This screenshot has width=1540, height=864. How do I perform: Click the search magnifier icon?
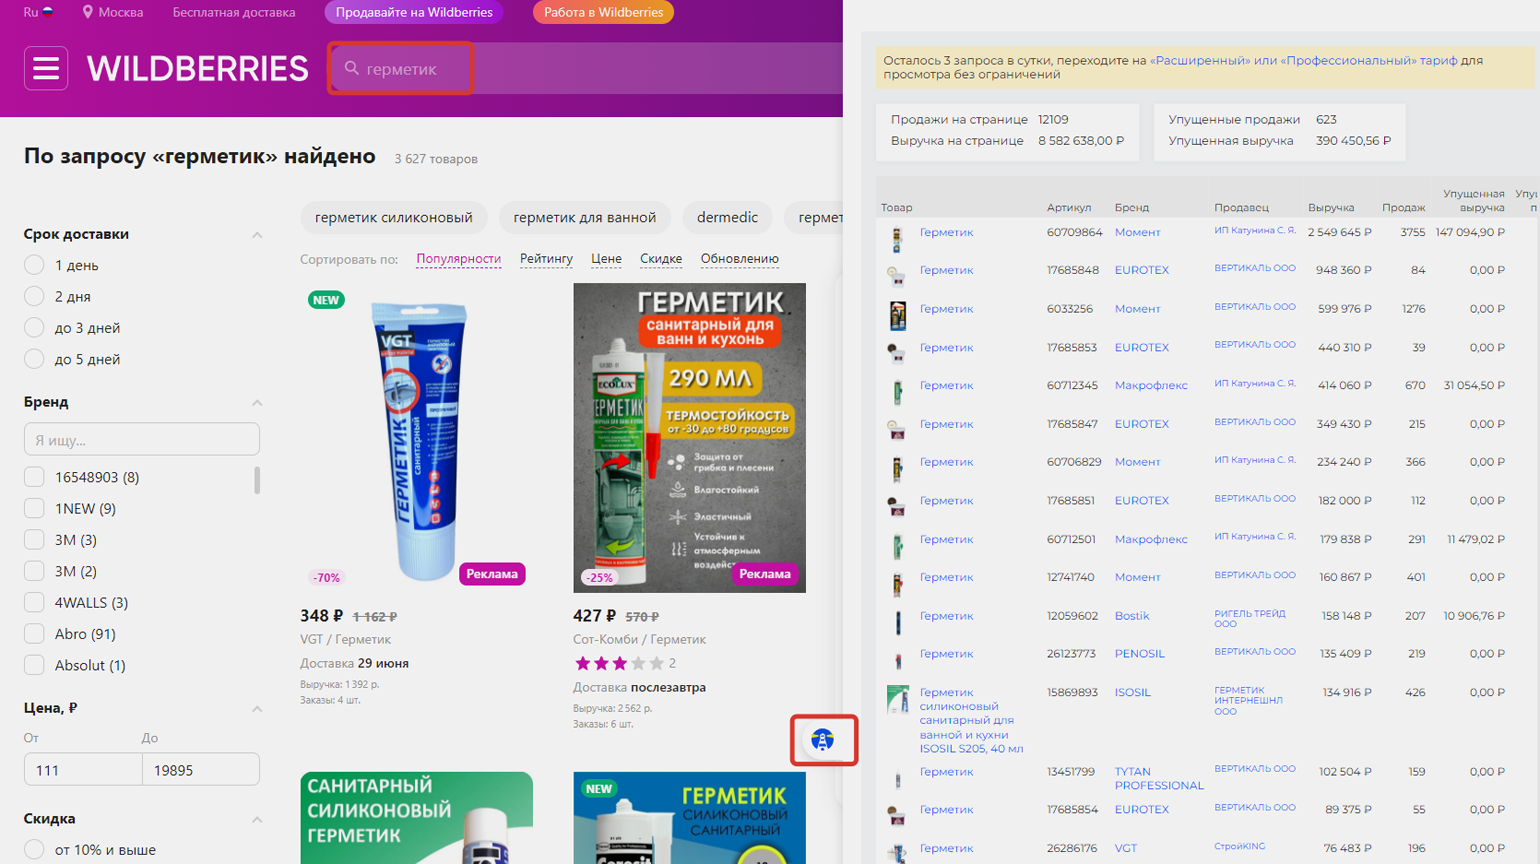[x=352, y=68]
